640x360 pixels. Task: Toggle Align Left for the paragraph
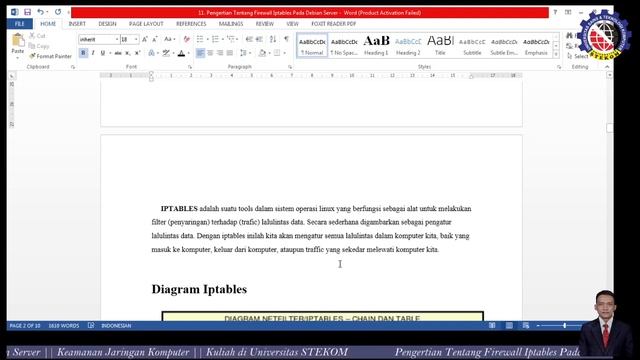coord(200,53)
